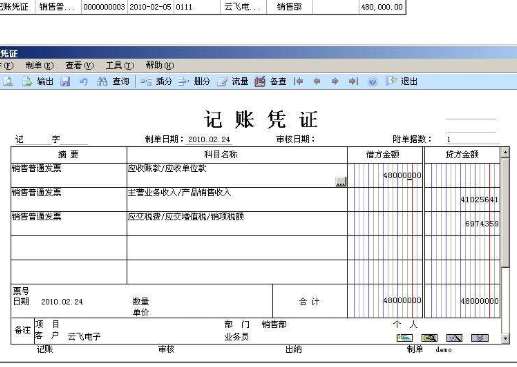Click the 插分 insert entry button
The height and width of the screenshot is (367, 517).
(156, 81)
